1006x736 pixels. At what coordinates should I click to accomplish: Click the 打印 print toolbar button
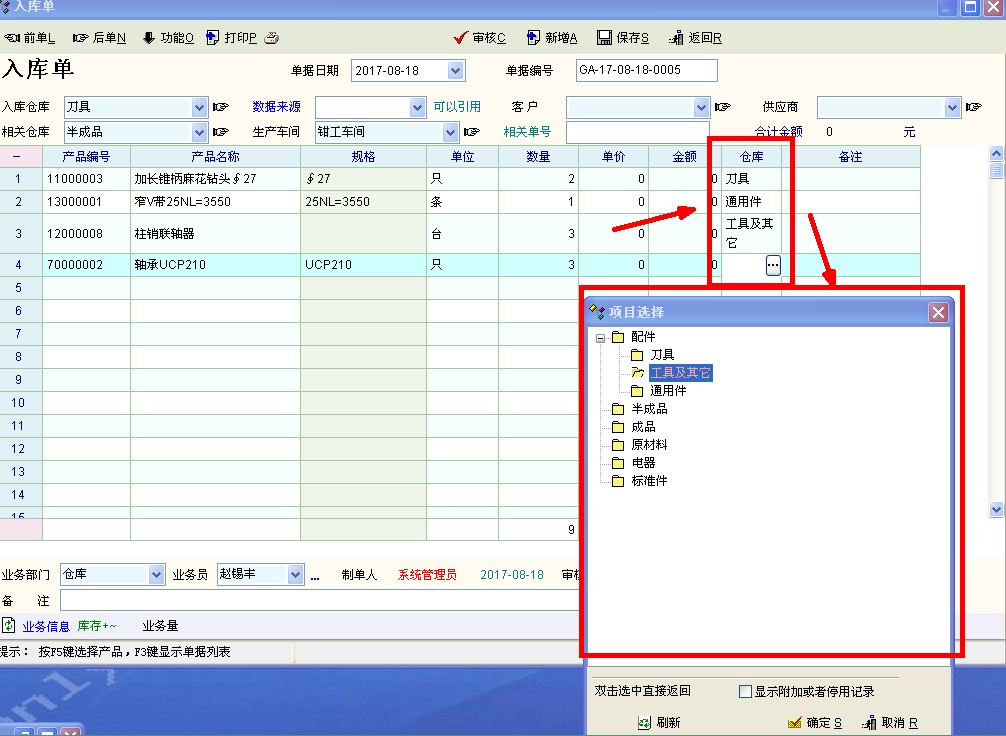[231, 38]
